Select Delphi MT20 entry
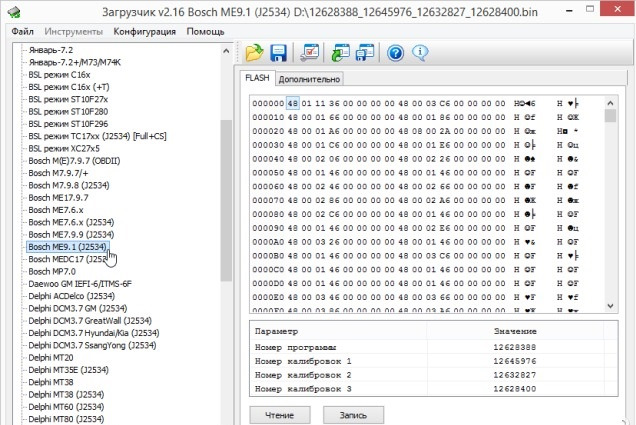 tap(51, 358)
